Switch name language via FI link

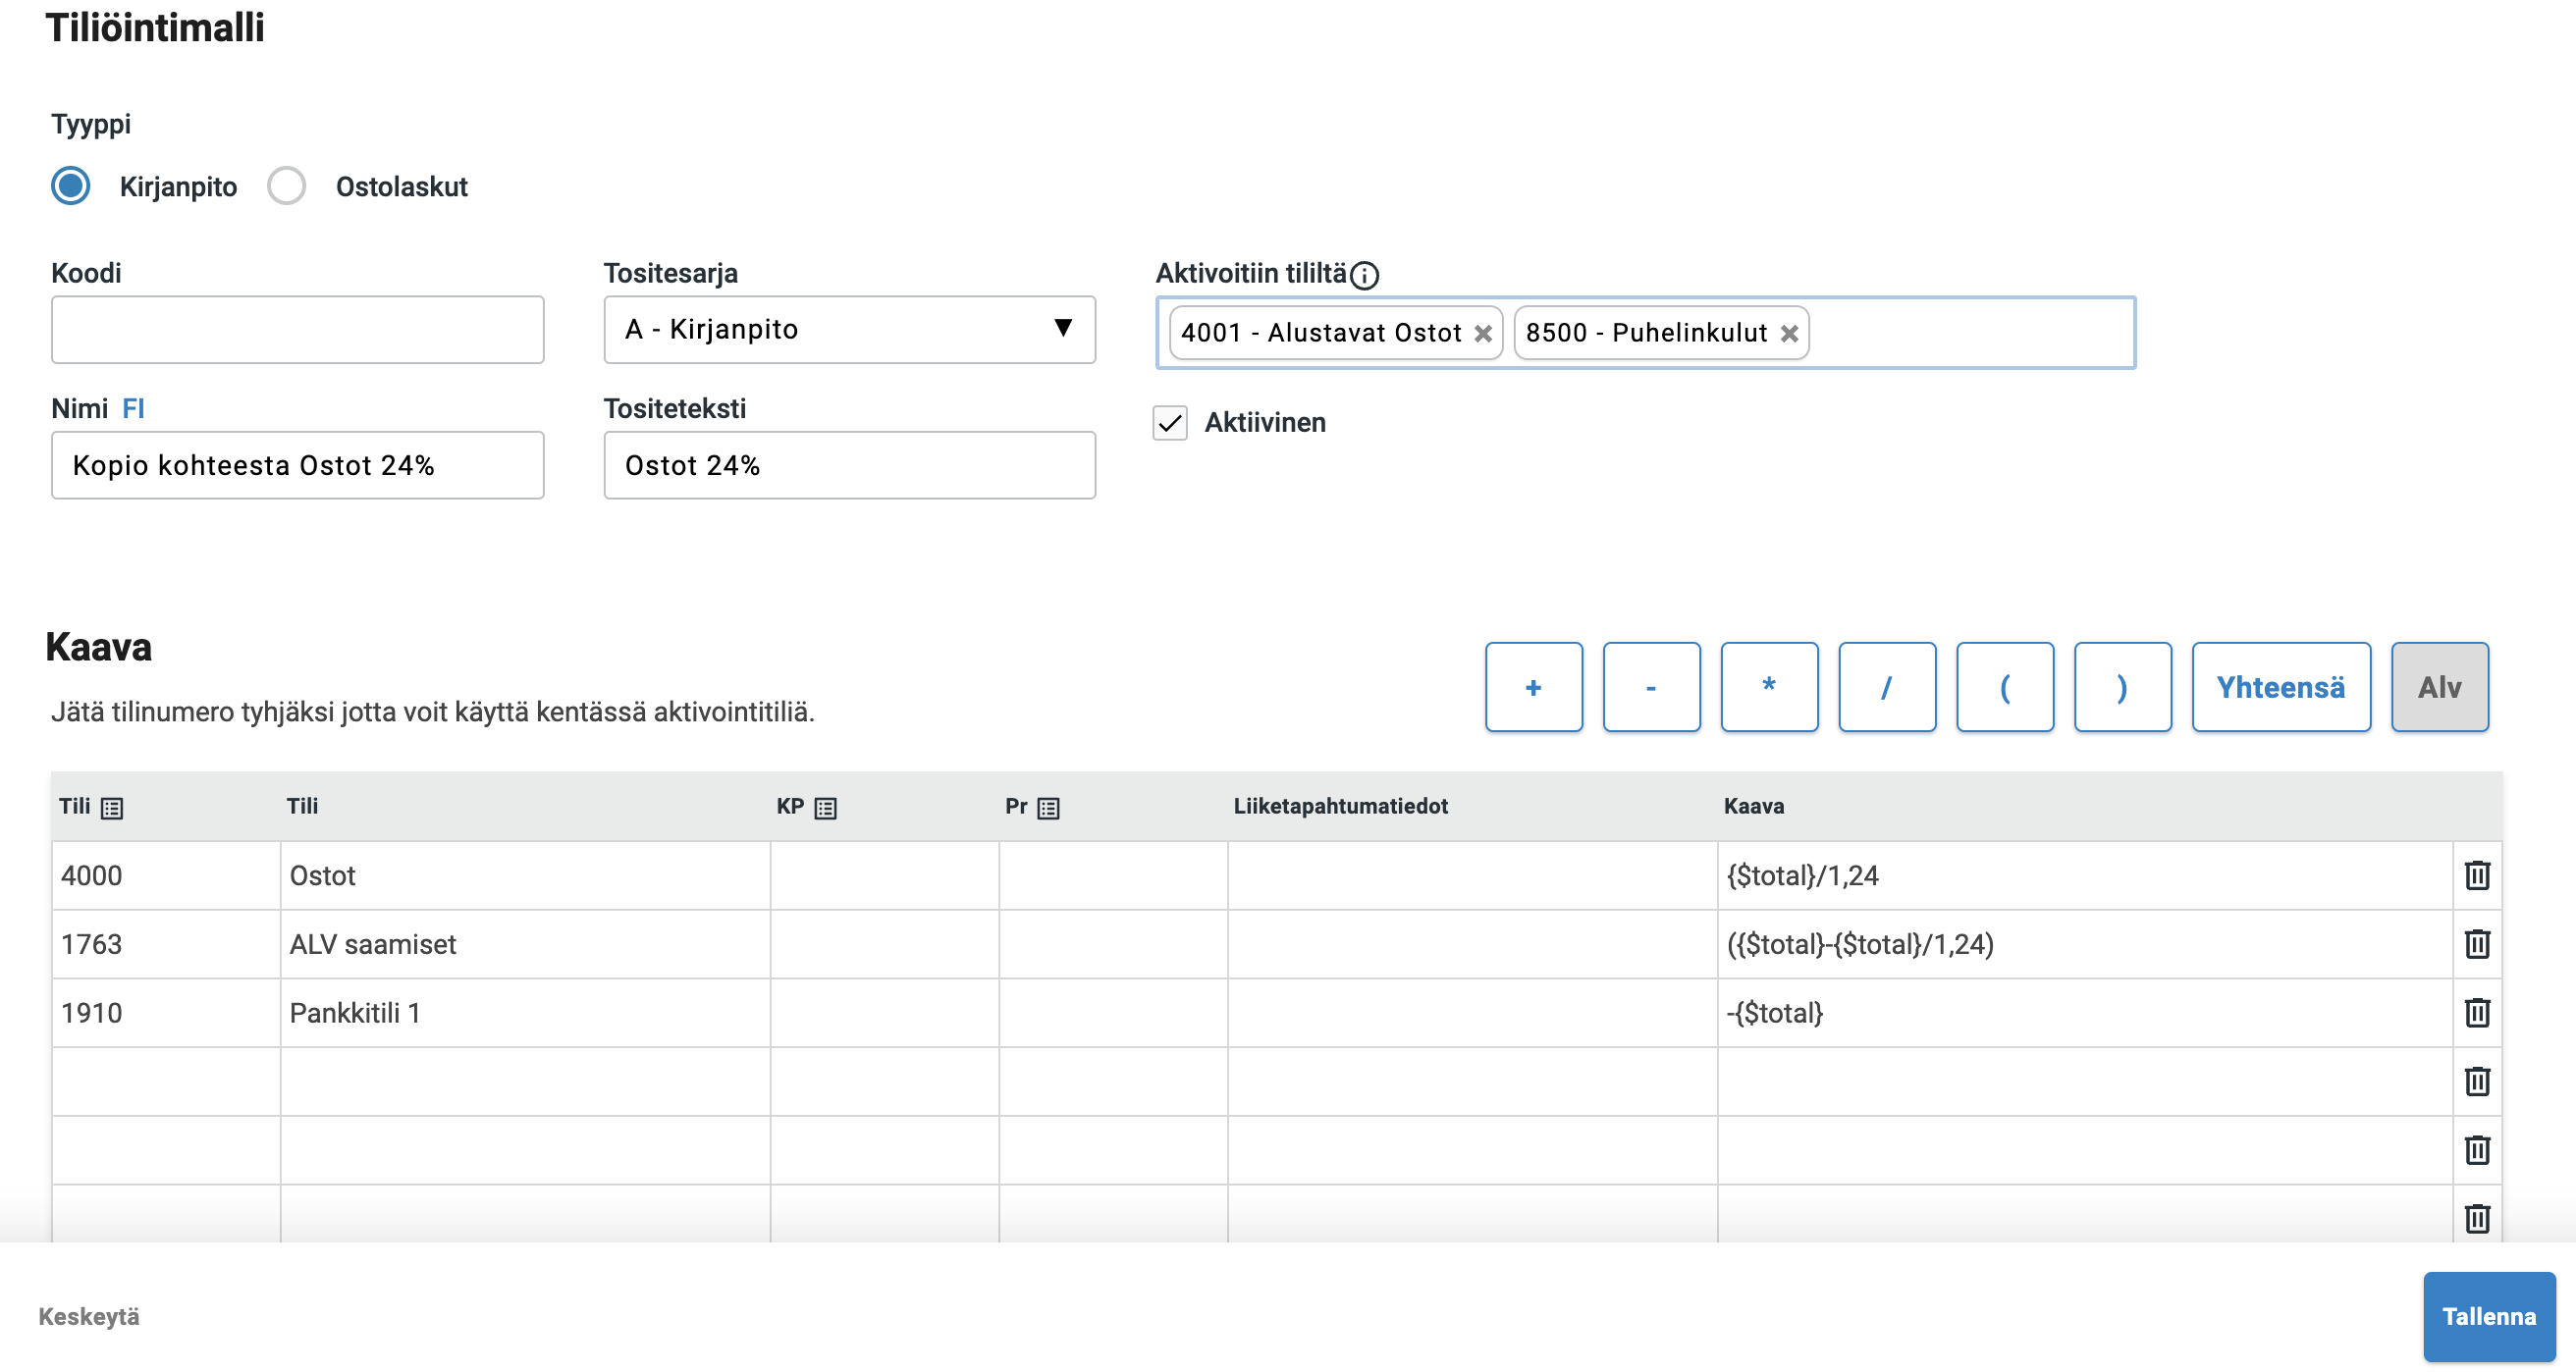tap(133, 409)
